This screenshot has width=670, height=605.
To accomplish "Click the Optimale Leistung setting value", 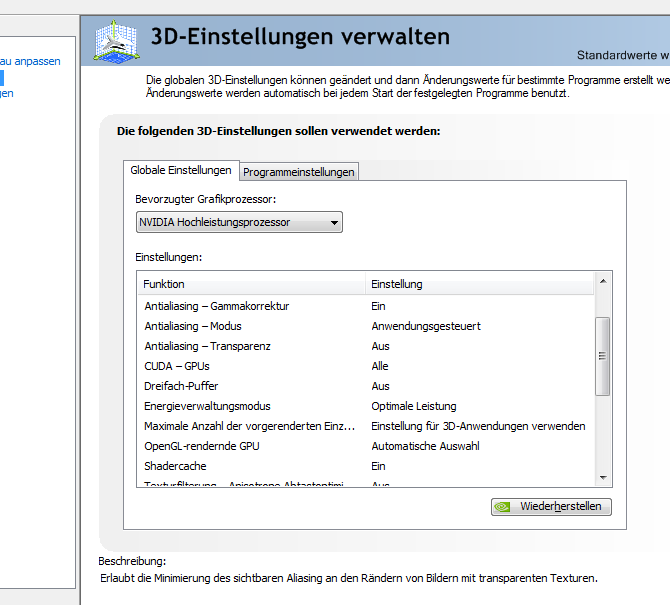I will pyautogui.click(x=414, y=406).
